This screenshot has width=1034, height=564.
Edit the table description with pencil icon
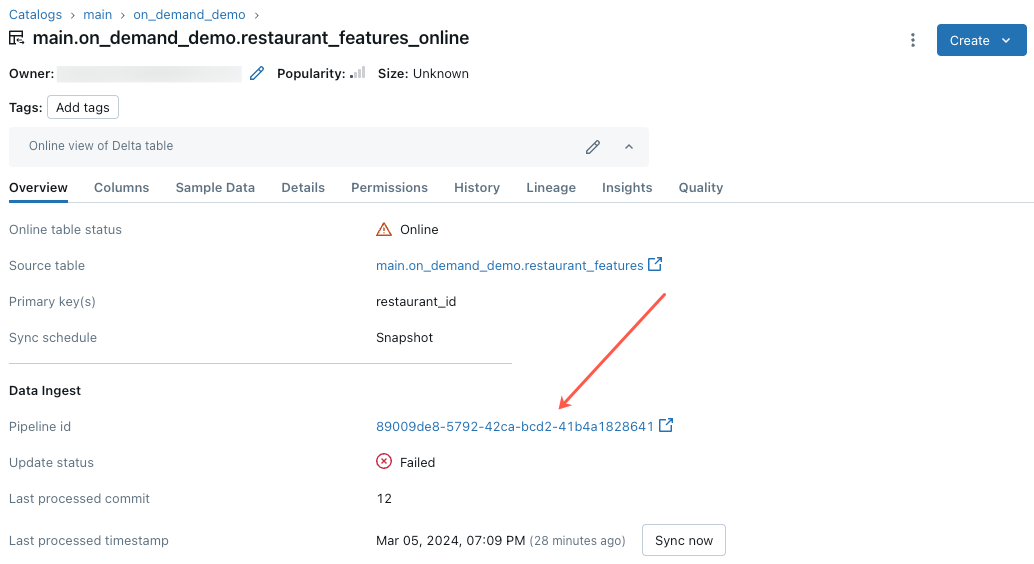593,147
